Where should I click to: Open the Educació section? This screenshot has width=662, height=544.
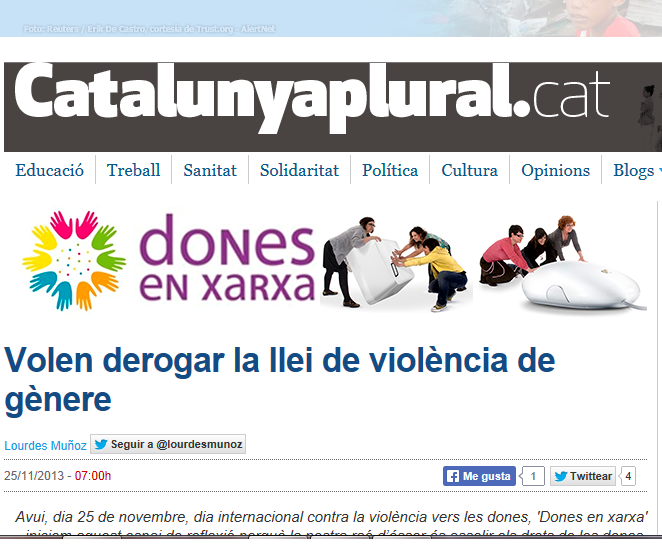click(49, 170)
